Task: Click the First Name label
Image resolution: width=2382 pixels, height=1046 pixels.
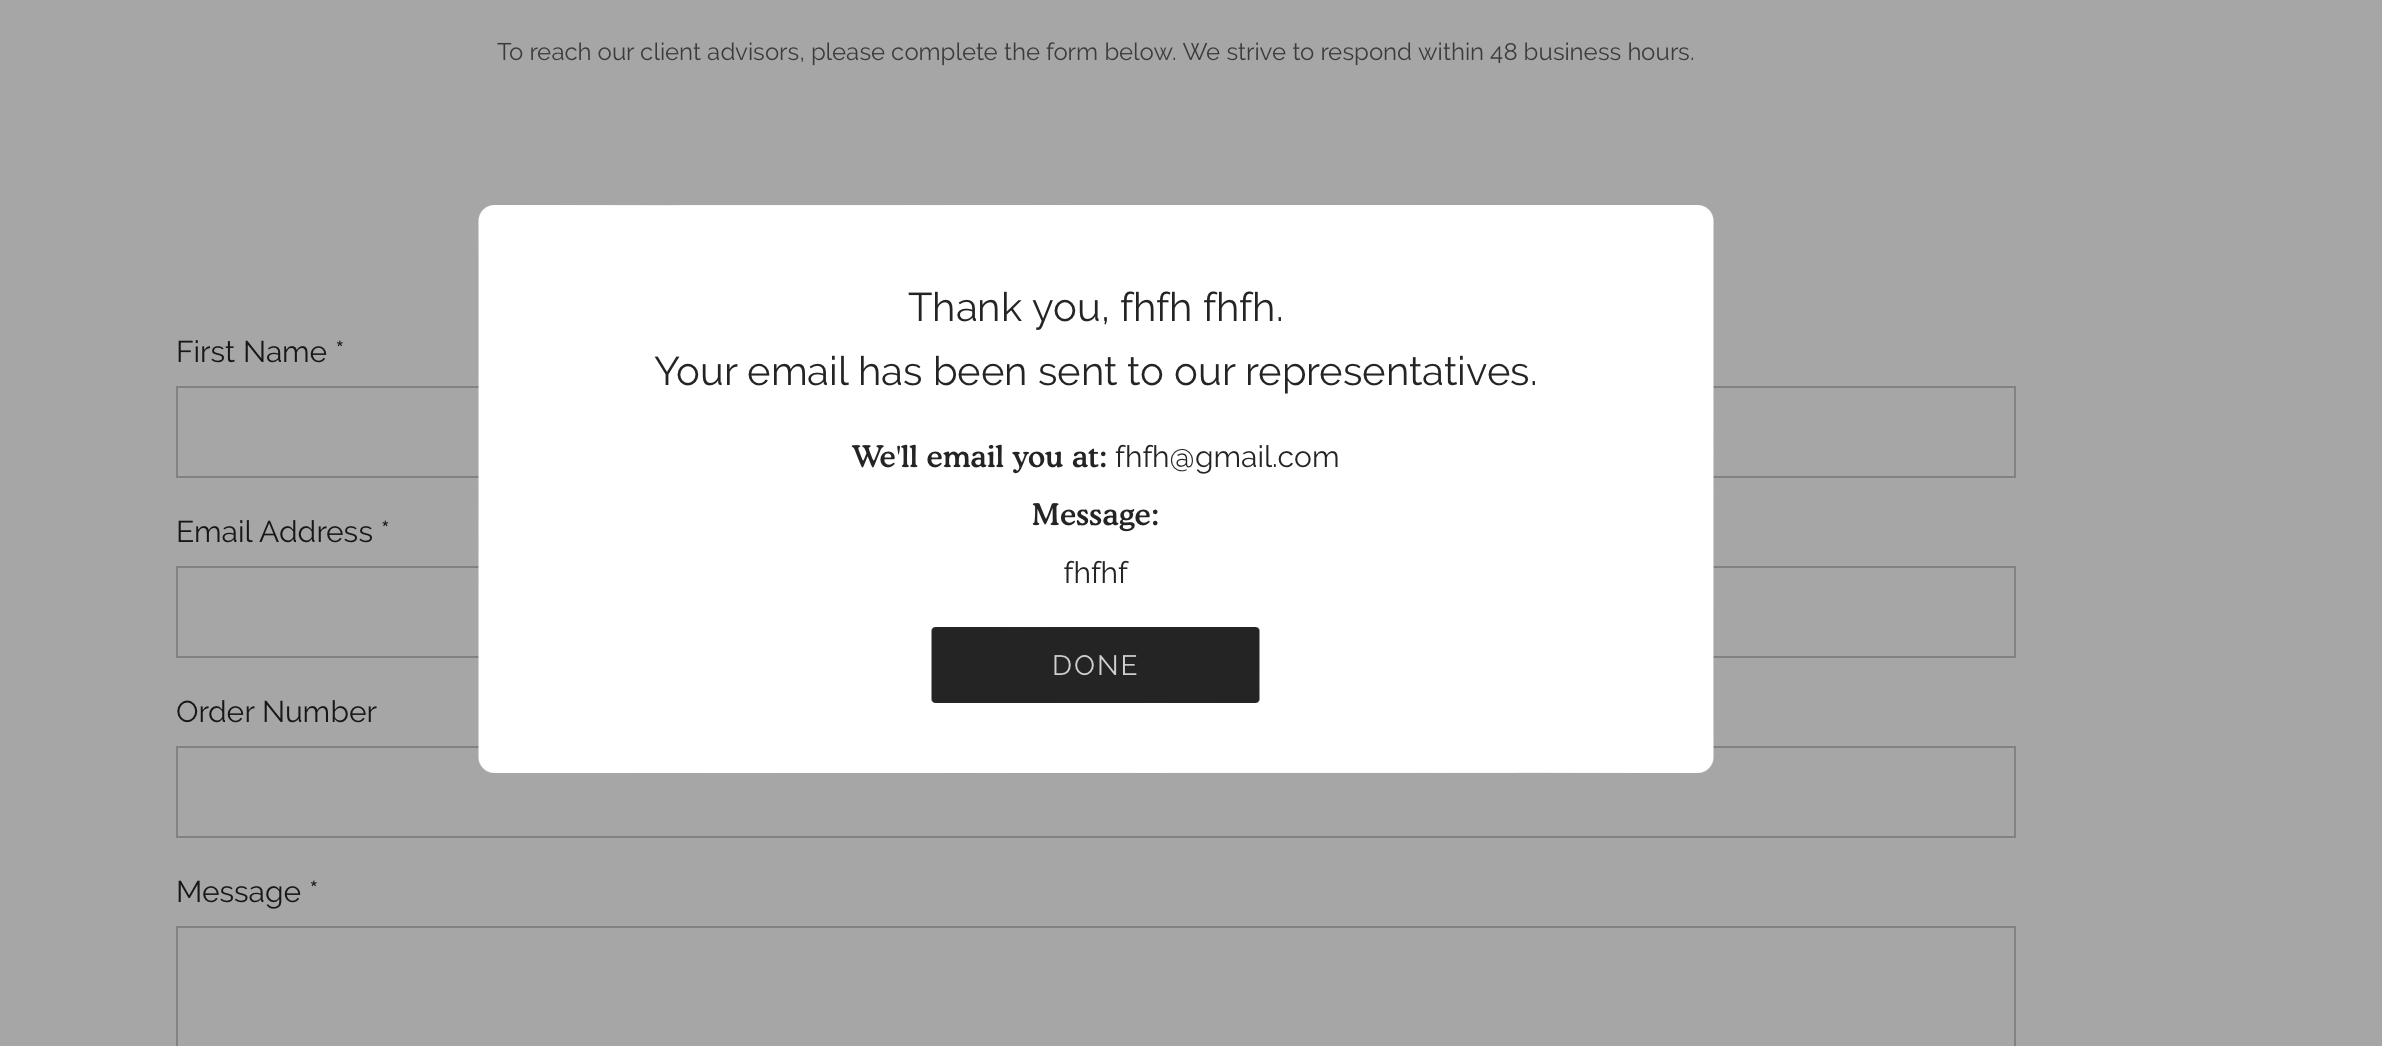Action: click(x=251, y=352)
